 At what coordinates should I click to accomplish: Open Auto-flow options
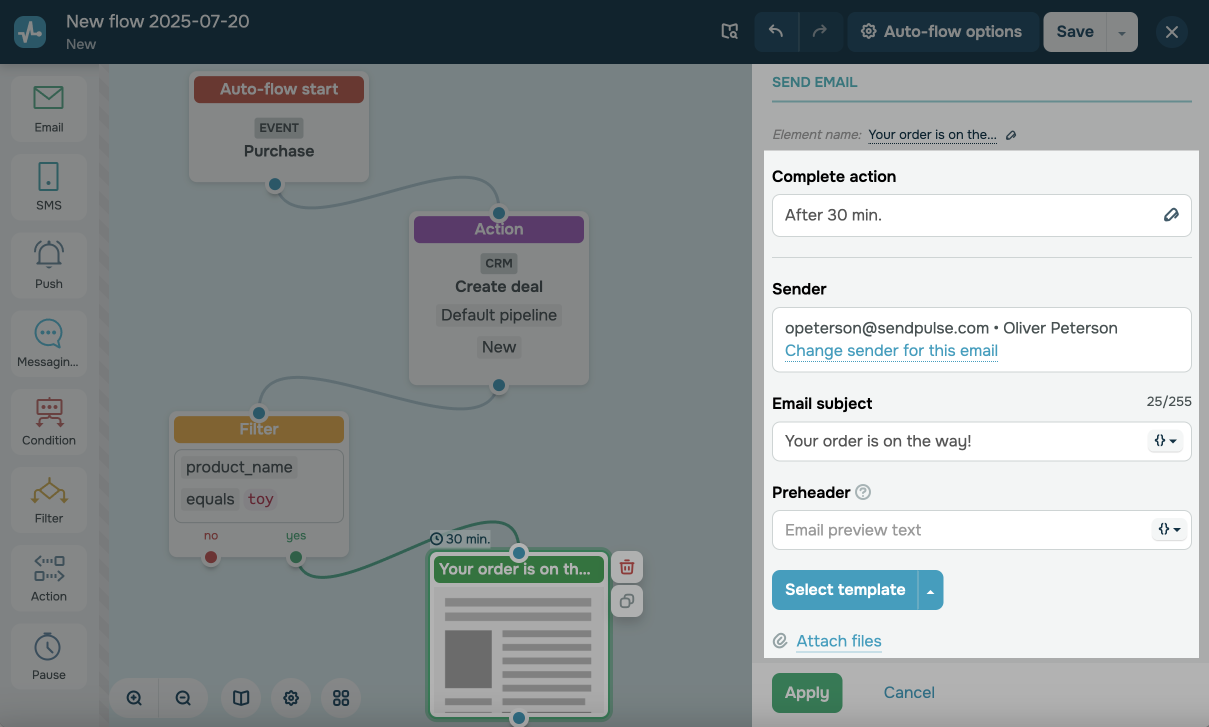click(x=941, y=32)
